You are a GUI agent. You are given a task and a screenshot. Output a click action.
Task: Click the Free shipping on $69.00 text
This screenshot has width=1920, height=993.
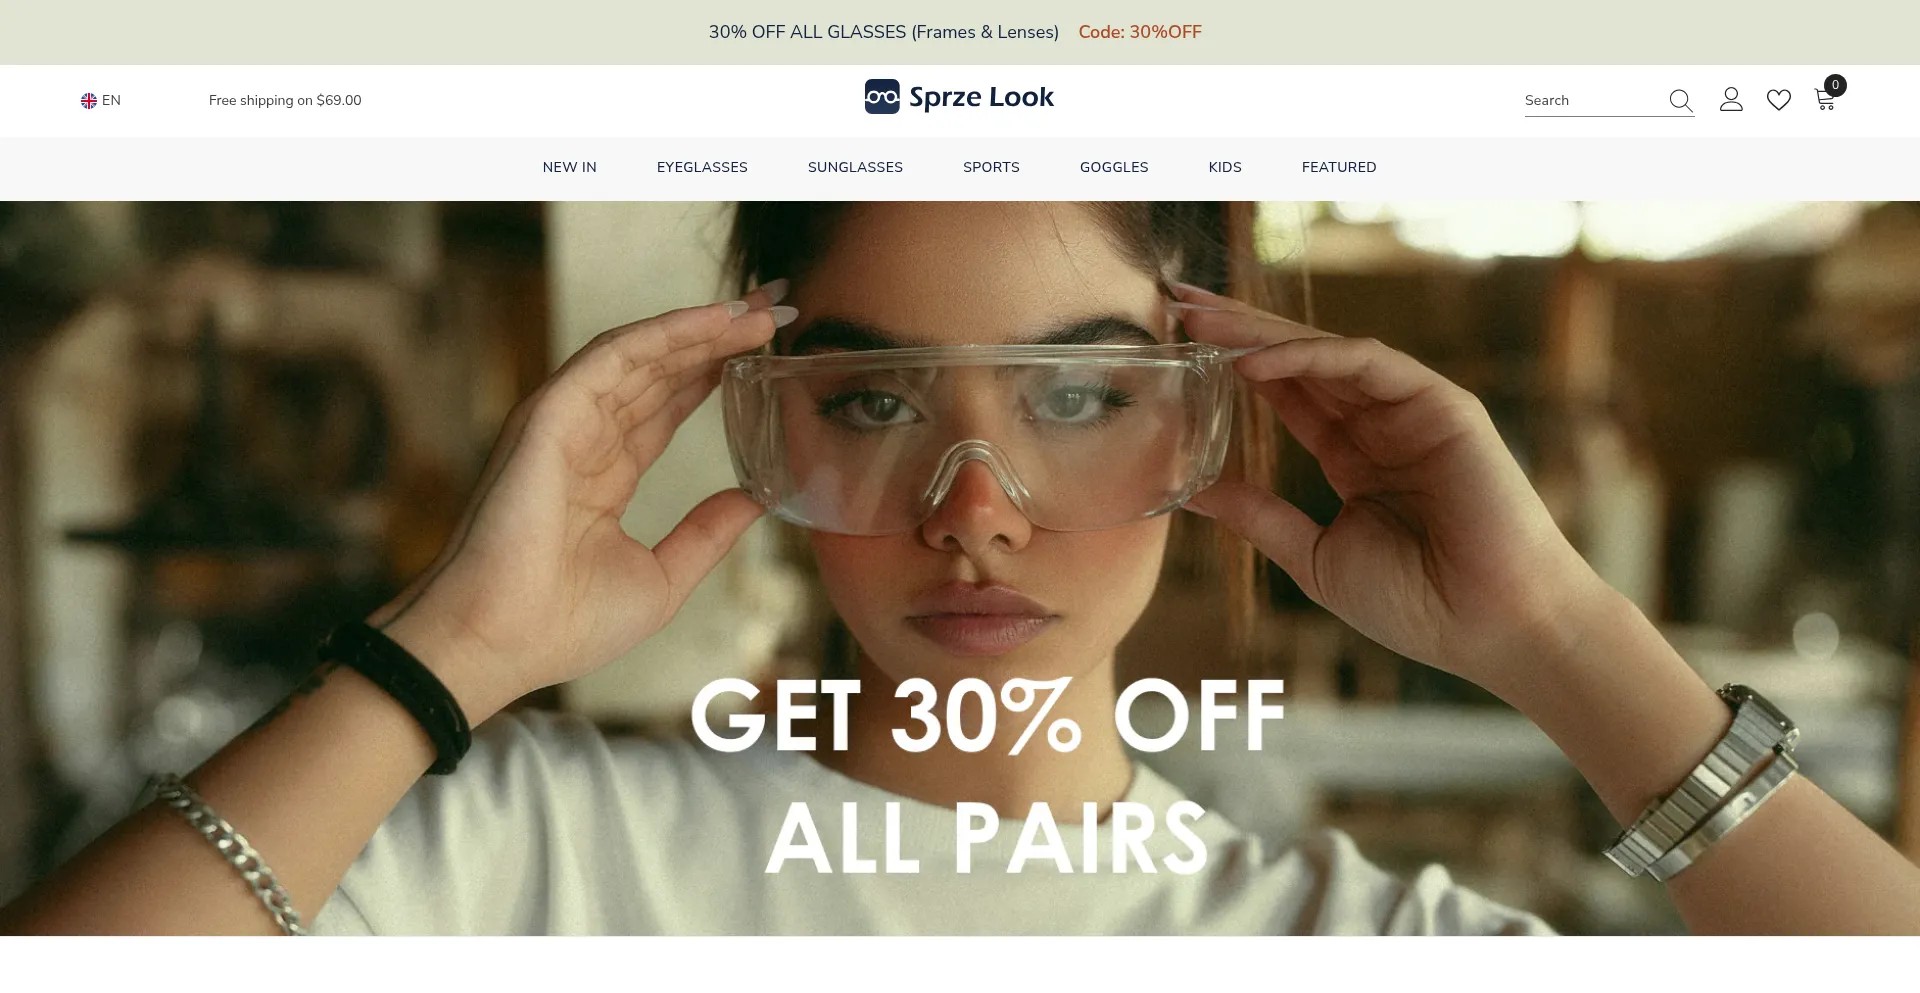point(285,101)
